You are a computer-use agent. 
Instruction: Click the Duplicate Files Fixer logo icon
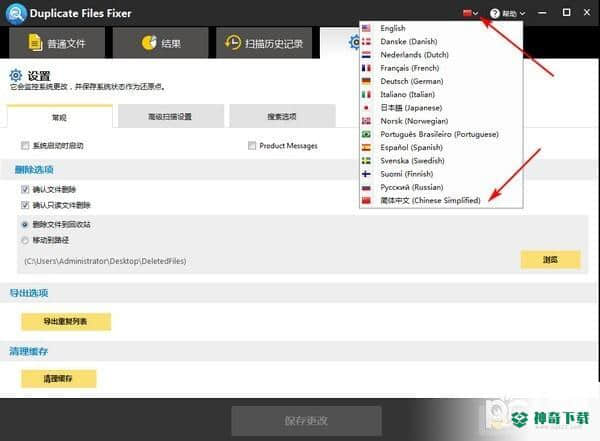(16, 13)
